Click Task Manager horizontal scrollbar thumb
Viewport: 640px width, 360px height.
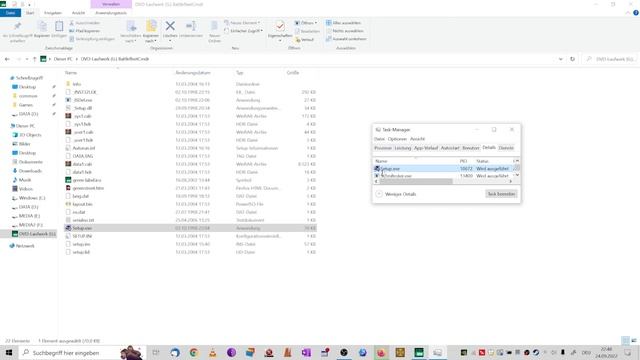point(416,182)
